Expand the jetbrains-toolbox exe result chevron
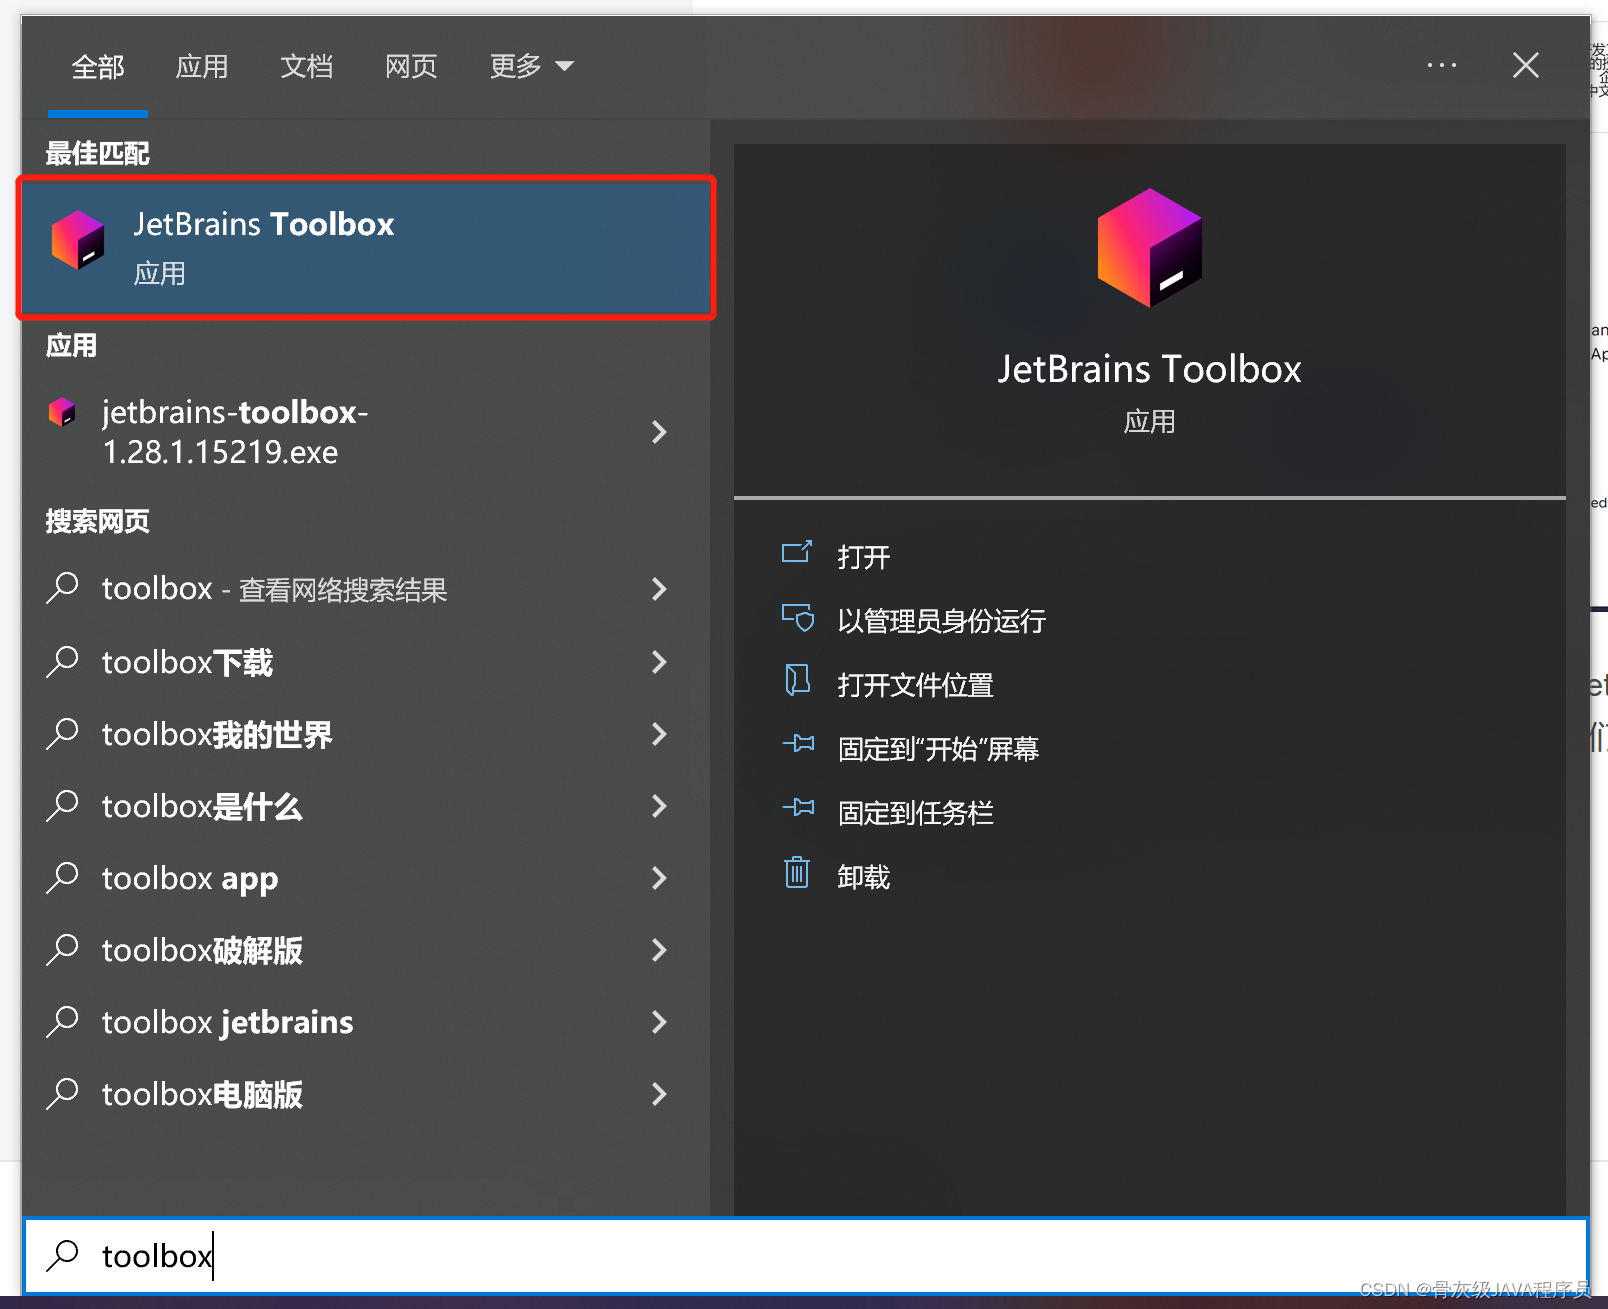This screenshot has width=1608, height=1309. pyautogui.click(x=659, y=432)
